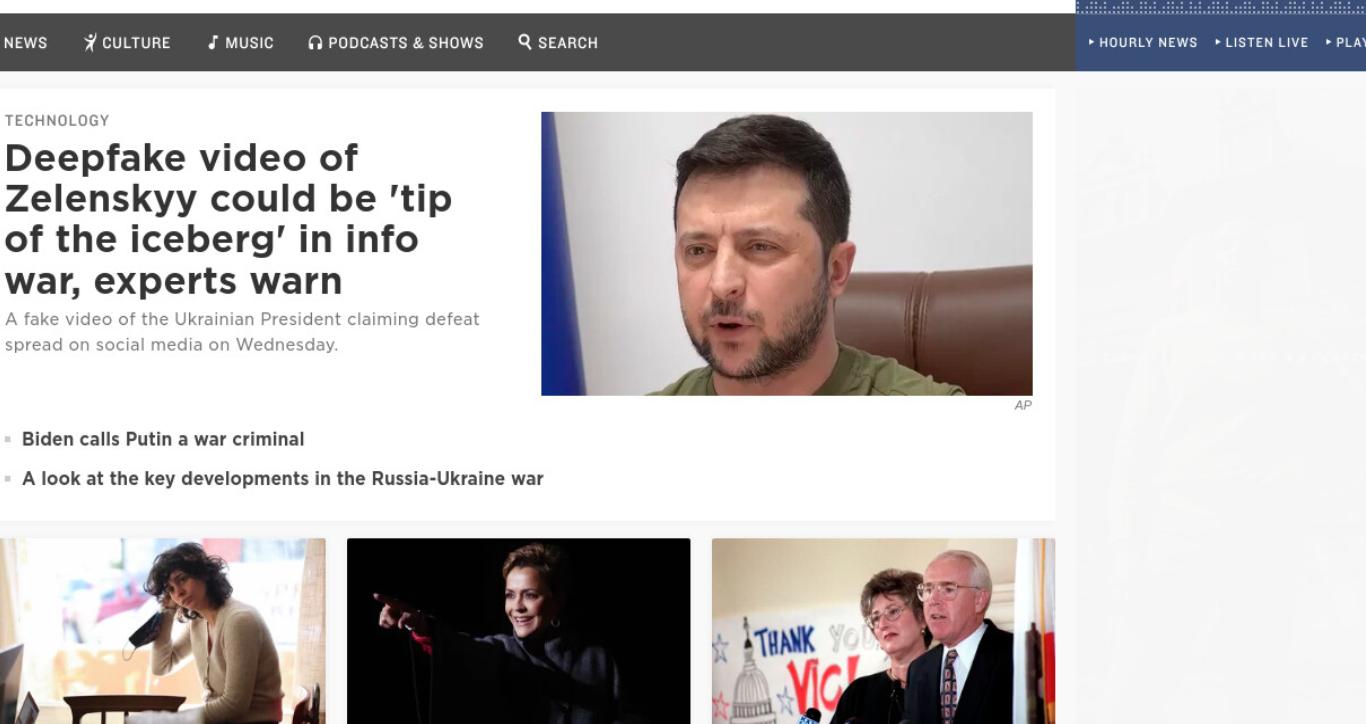Click the Listen Live play arrow

(1218, 42)
